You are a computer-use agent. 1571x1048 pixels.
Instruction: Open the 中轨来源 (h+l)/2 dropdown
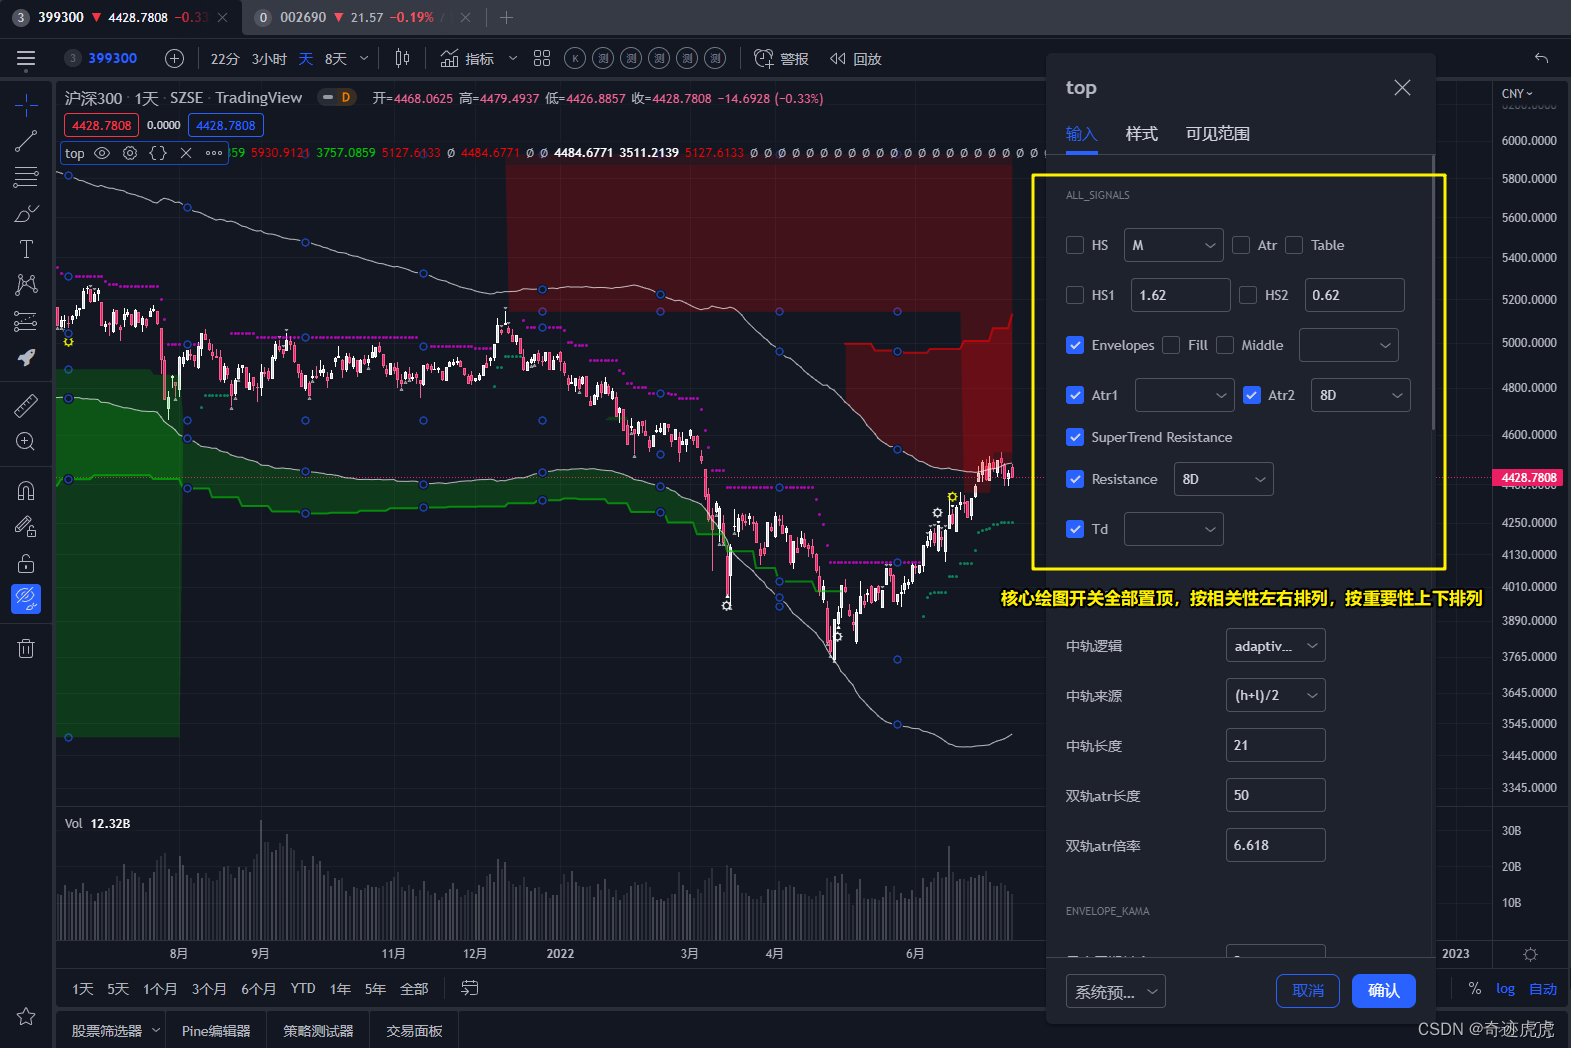(1276, 695)
